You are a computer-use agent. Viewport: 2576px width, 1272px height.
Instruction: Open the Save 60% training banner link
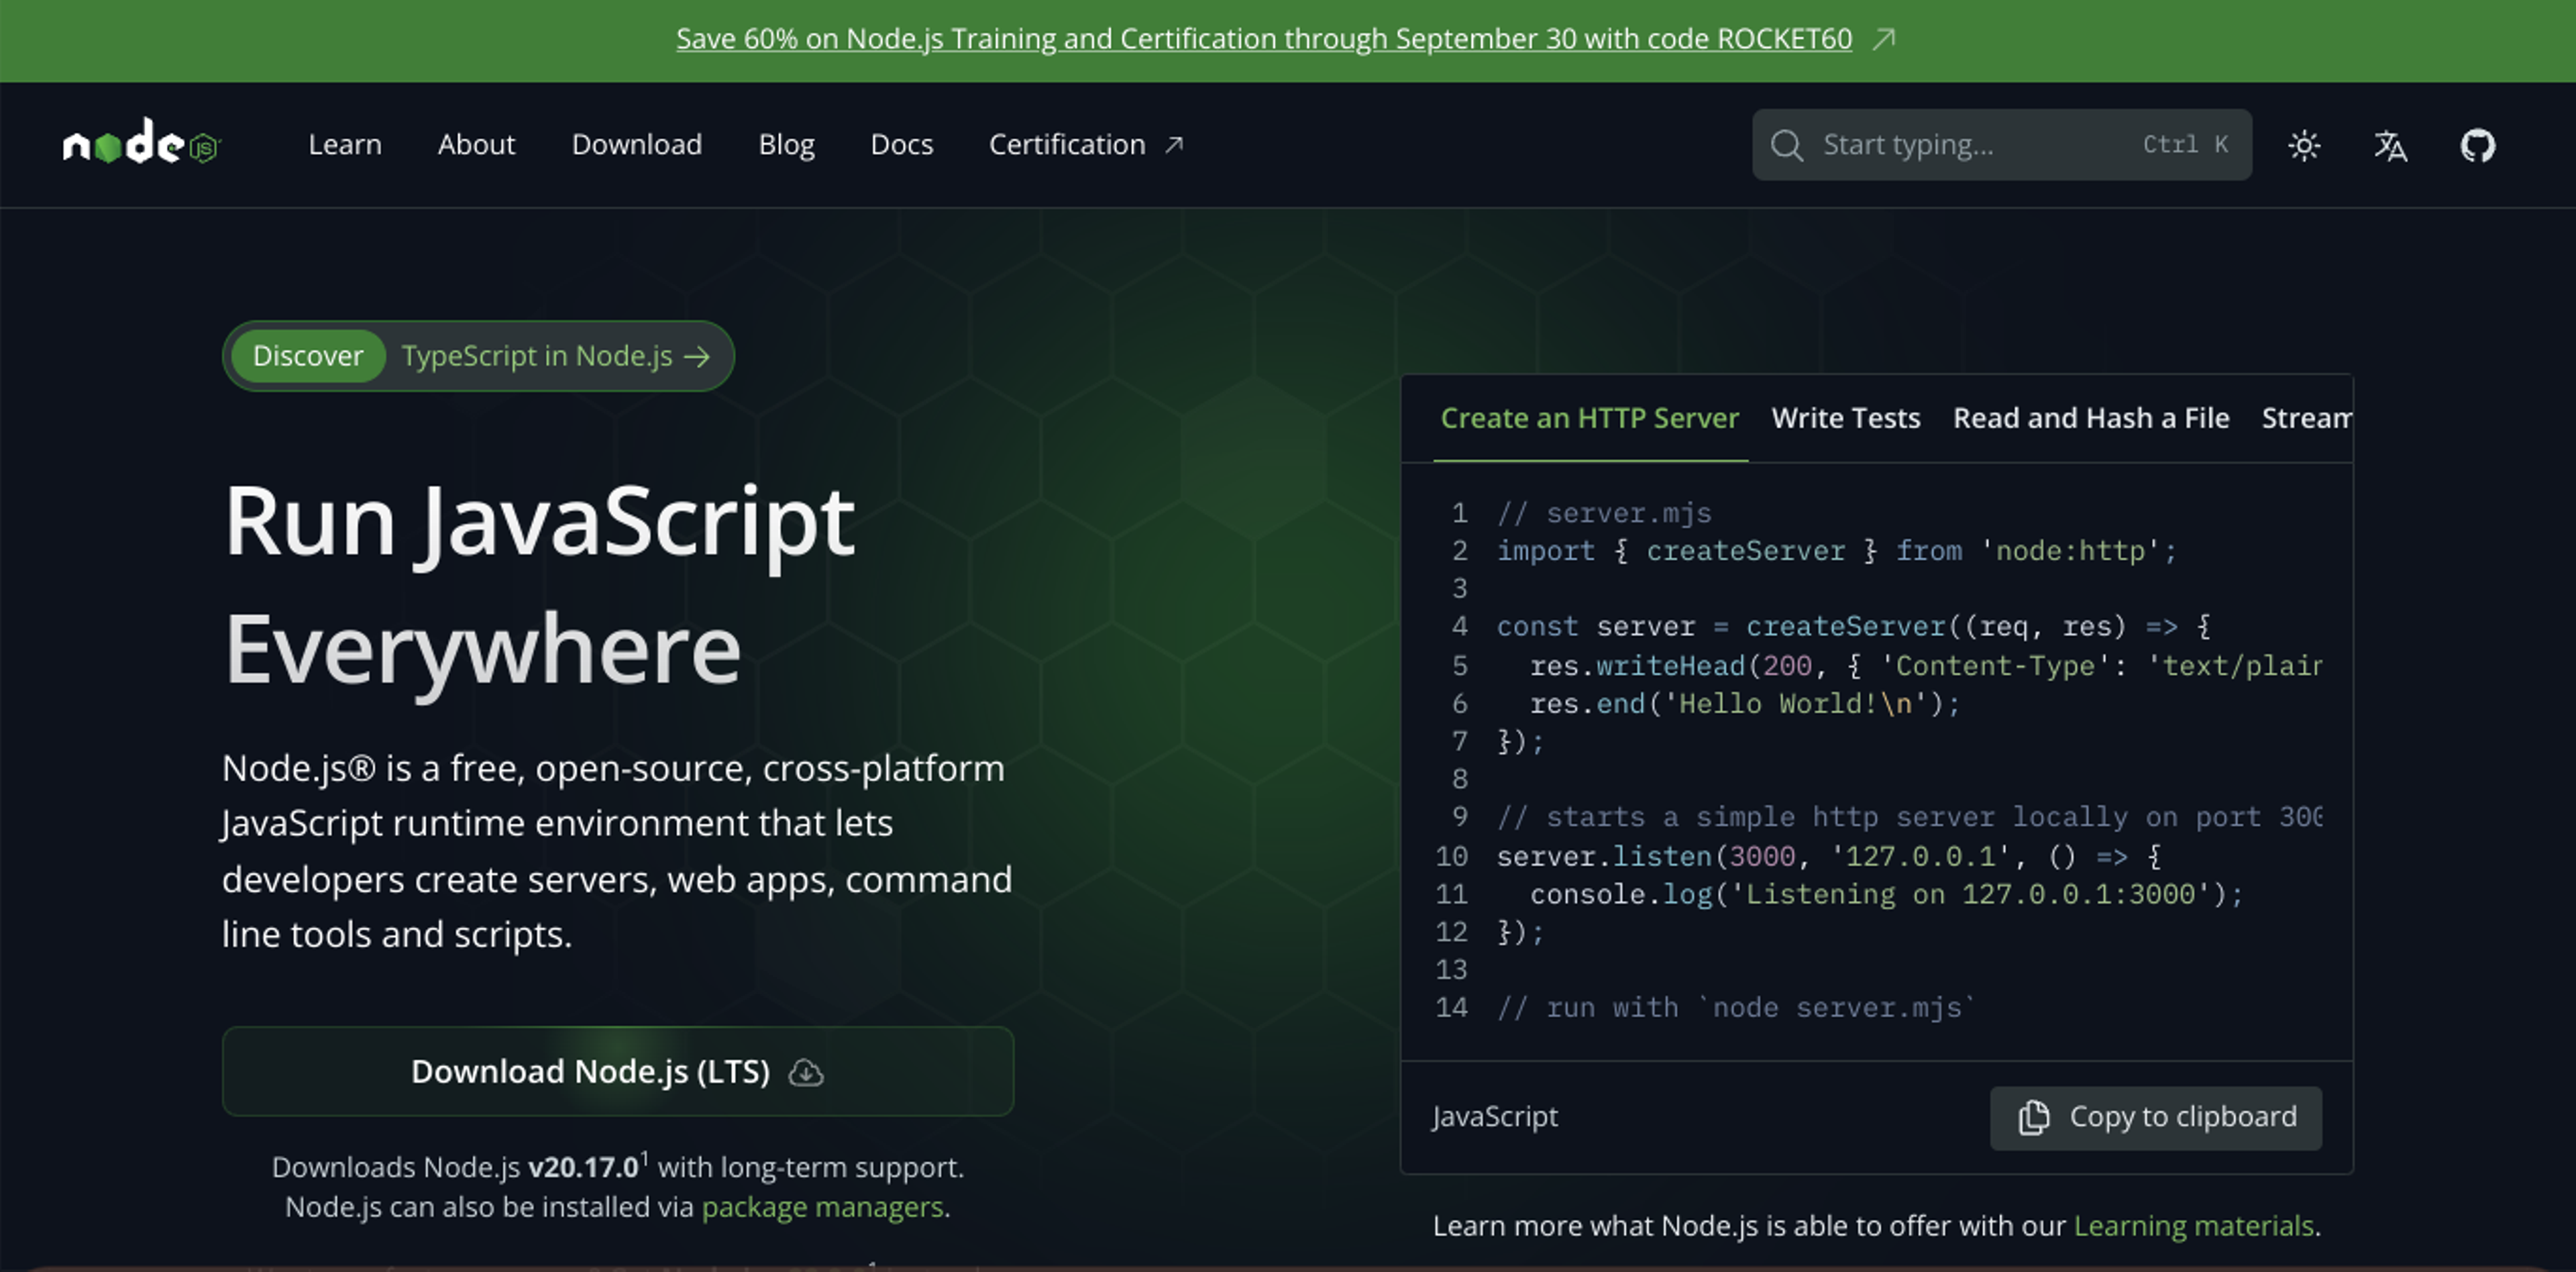(x=1264, y=39)
